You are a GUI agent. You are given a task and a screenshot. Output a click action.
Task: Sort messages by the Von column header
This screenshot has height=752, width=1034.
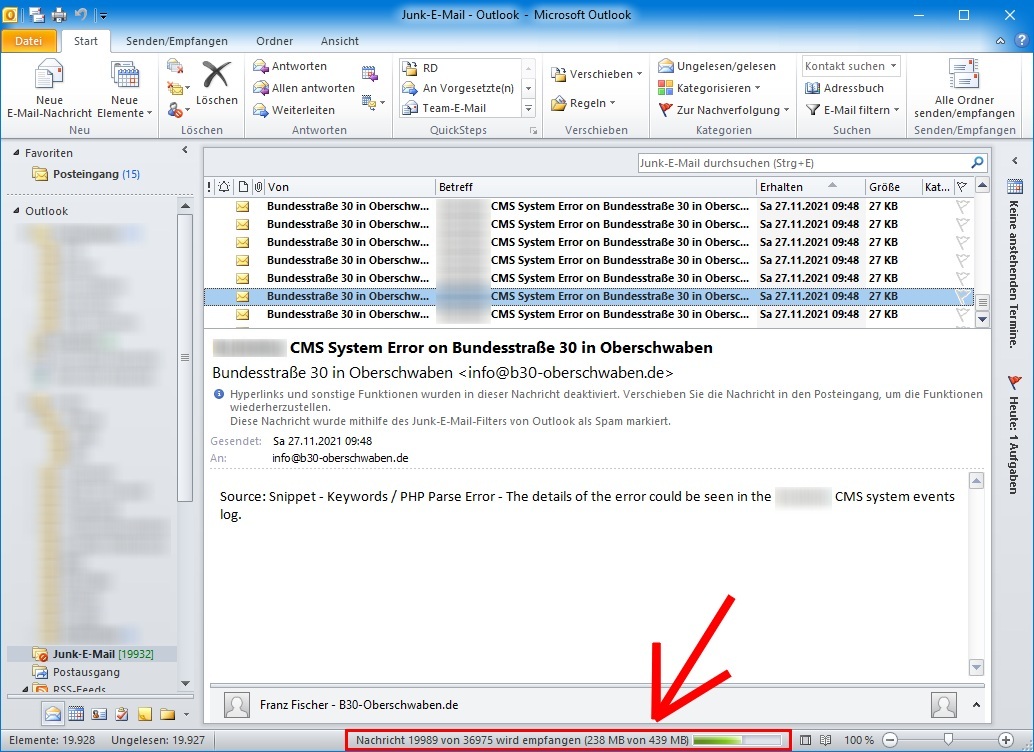[x=350, y=187]
